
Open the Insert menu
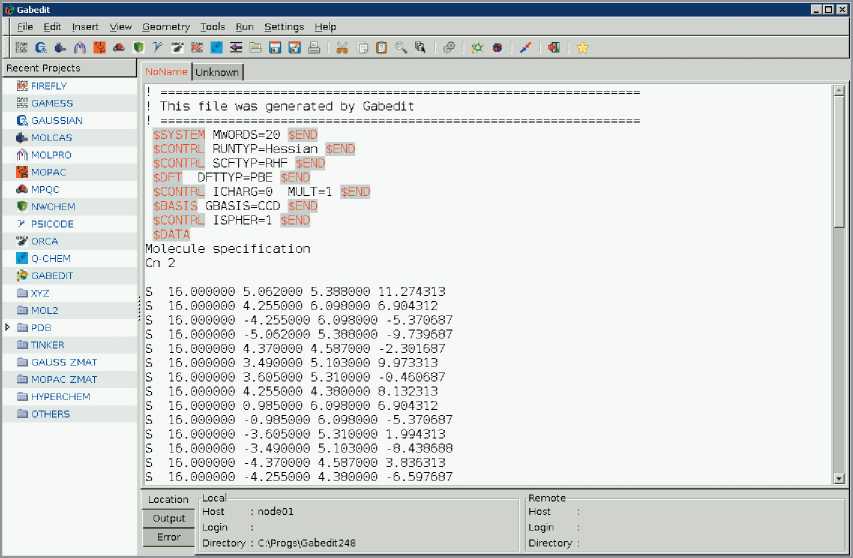click(85, 27)
